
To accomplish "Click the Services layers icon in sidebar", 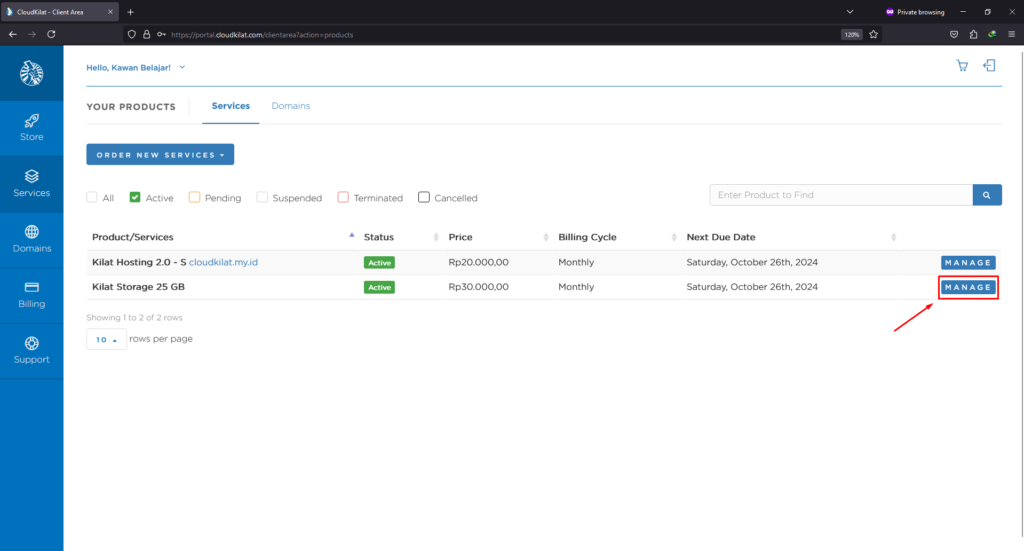I will (x=31, y=176).
